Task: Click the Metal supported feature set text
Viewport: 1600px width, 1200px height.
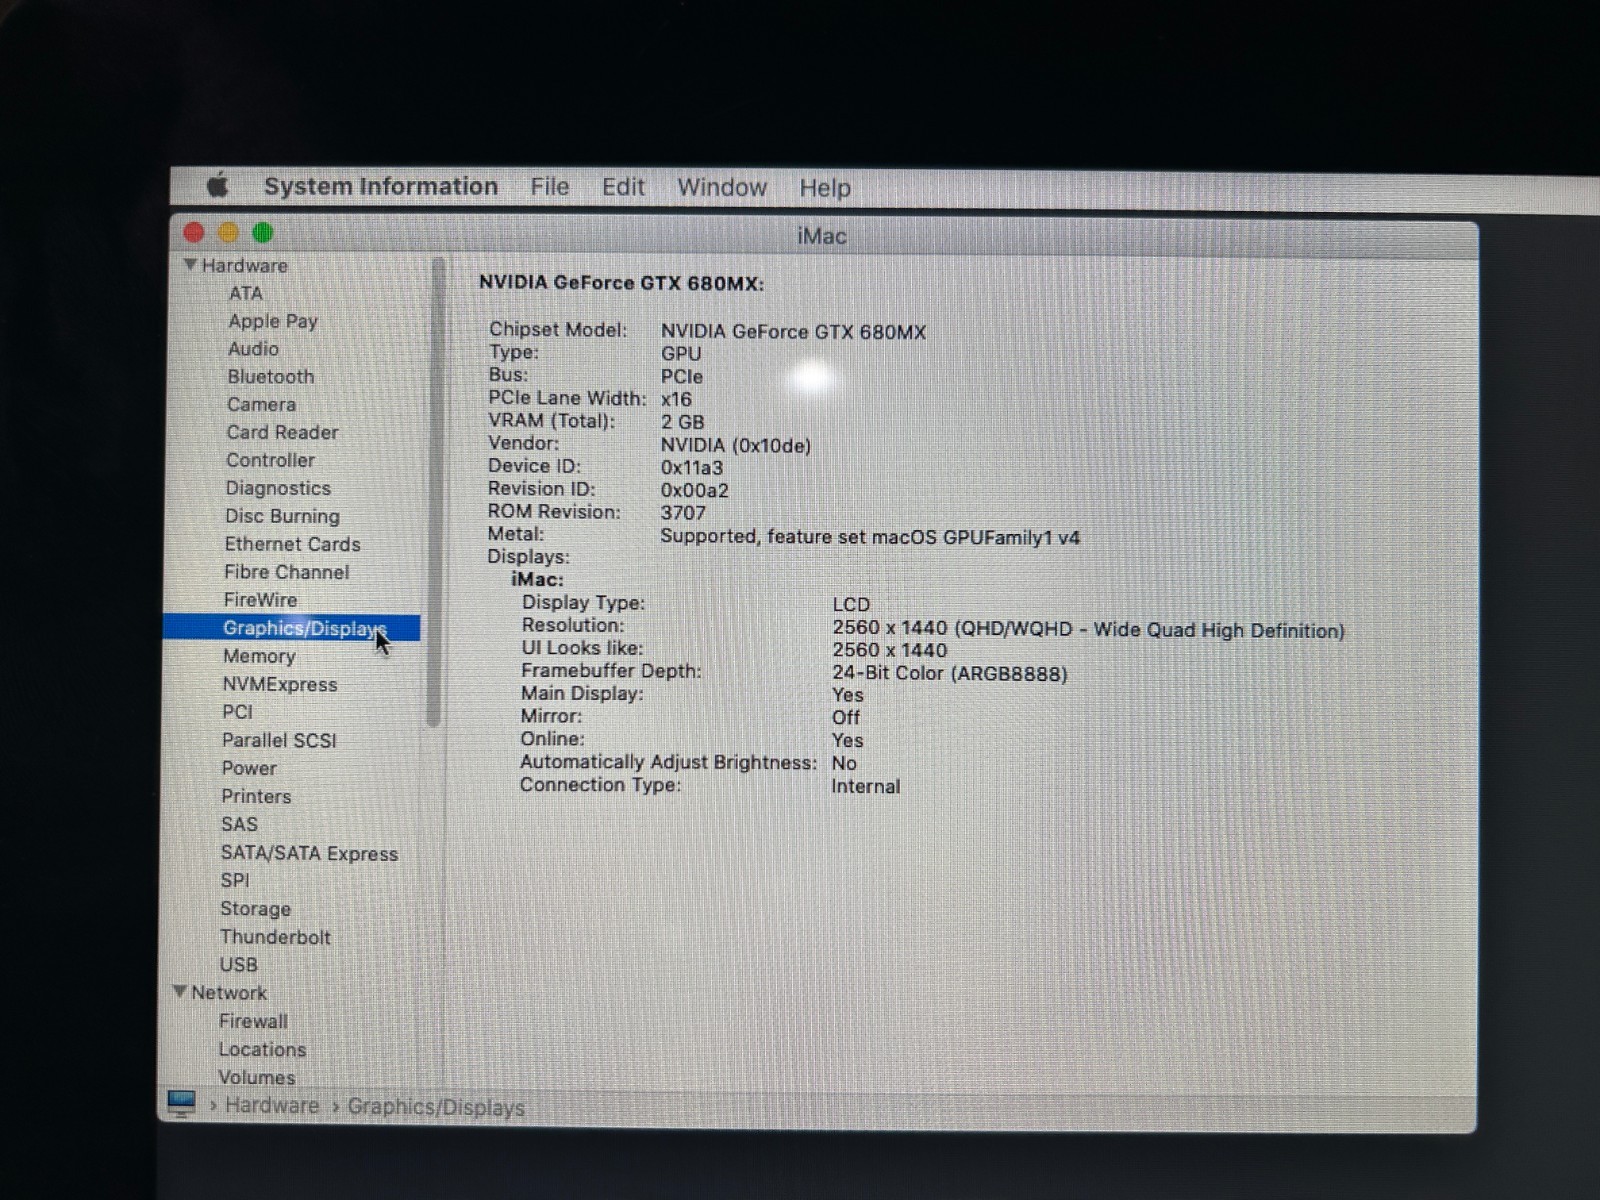Action: click(x=870, y=537)
